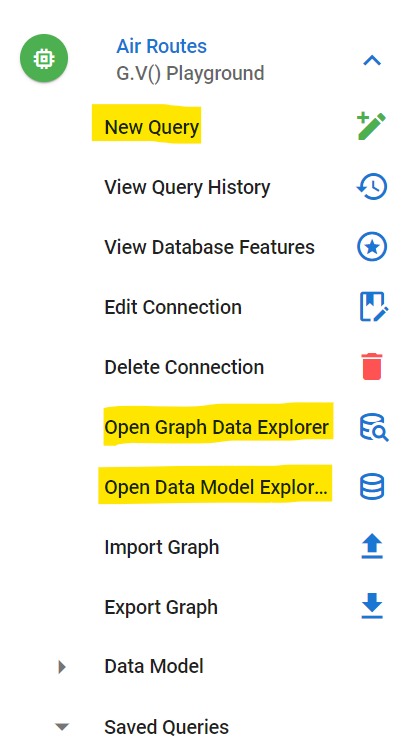Click the download export graph icon
Image resolution: width=414 pixels, height=756 pixels.
coord(372,607)
